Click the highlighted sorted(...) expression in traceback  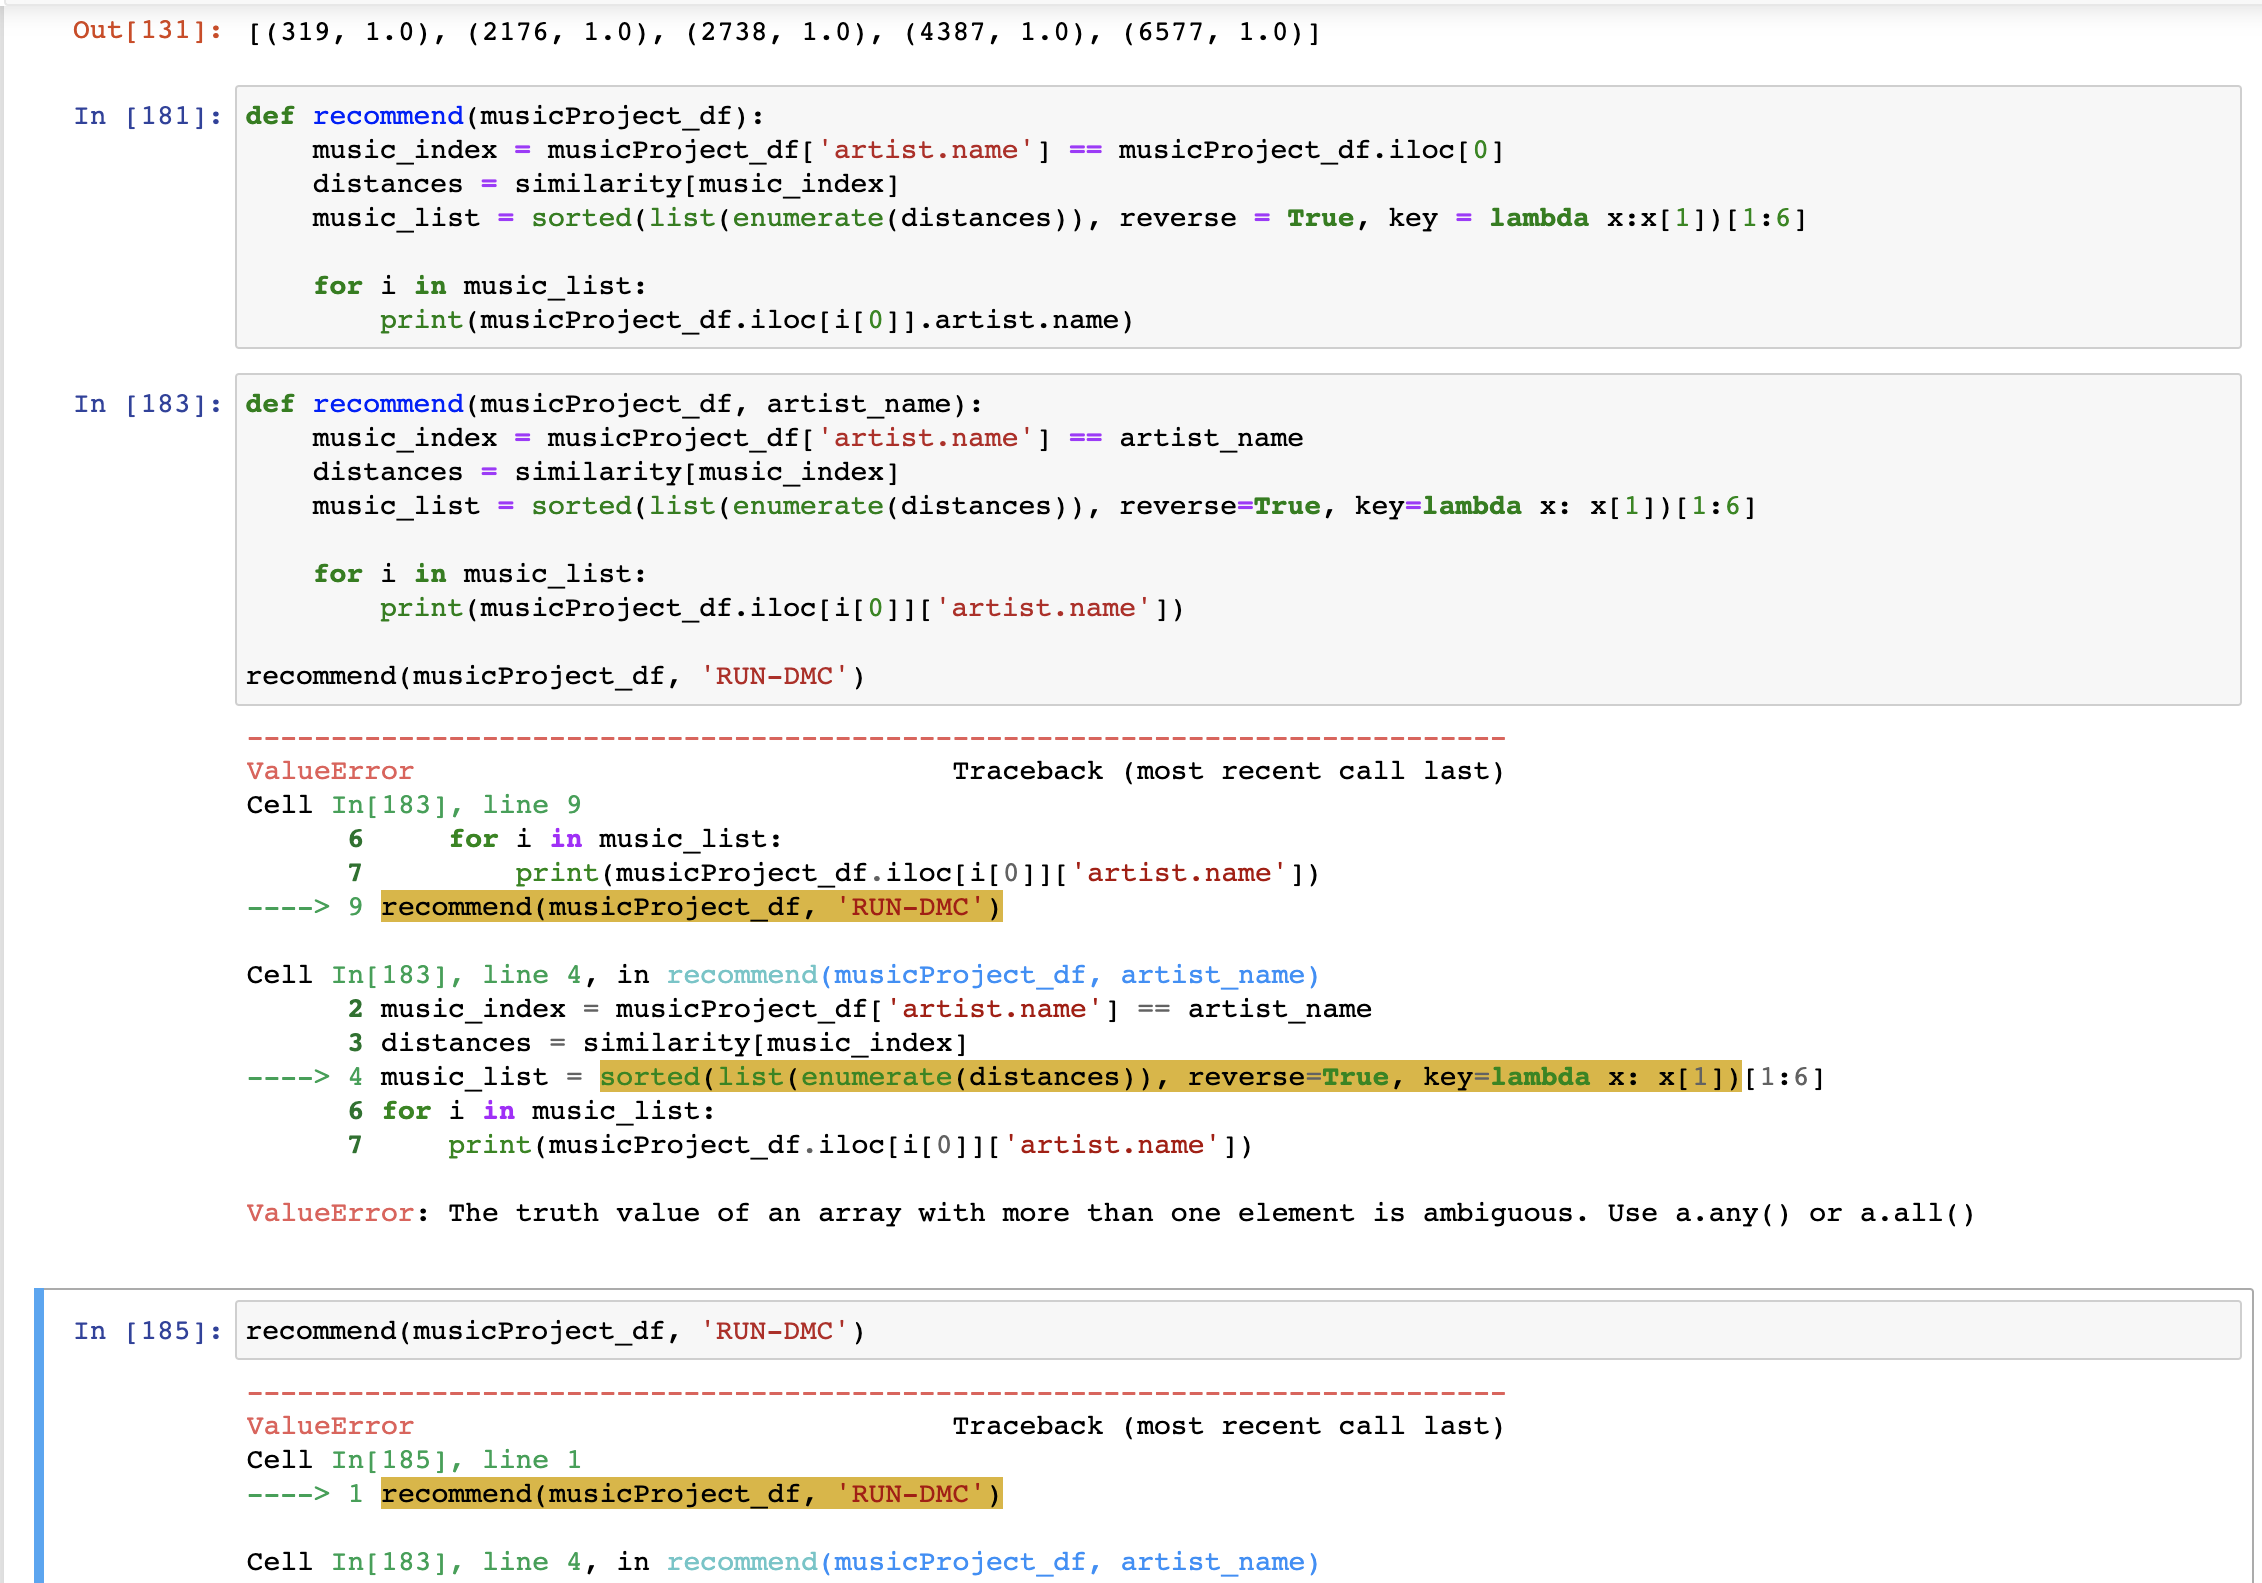[x=1168, y=1077]
